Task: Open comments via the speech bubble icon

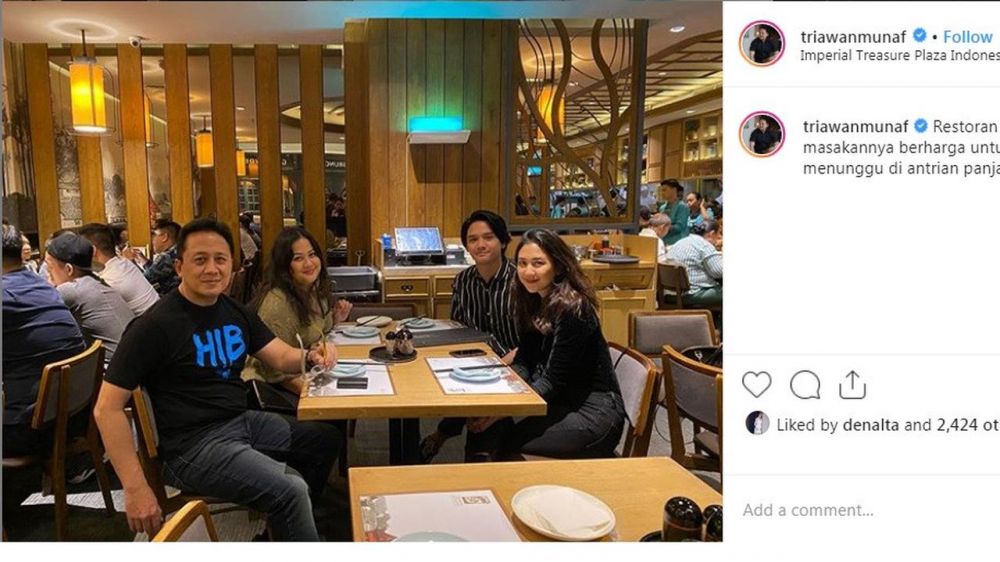Action: coord(805,385)
